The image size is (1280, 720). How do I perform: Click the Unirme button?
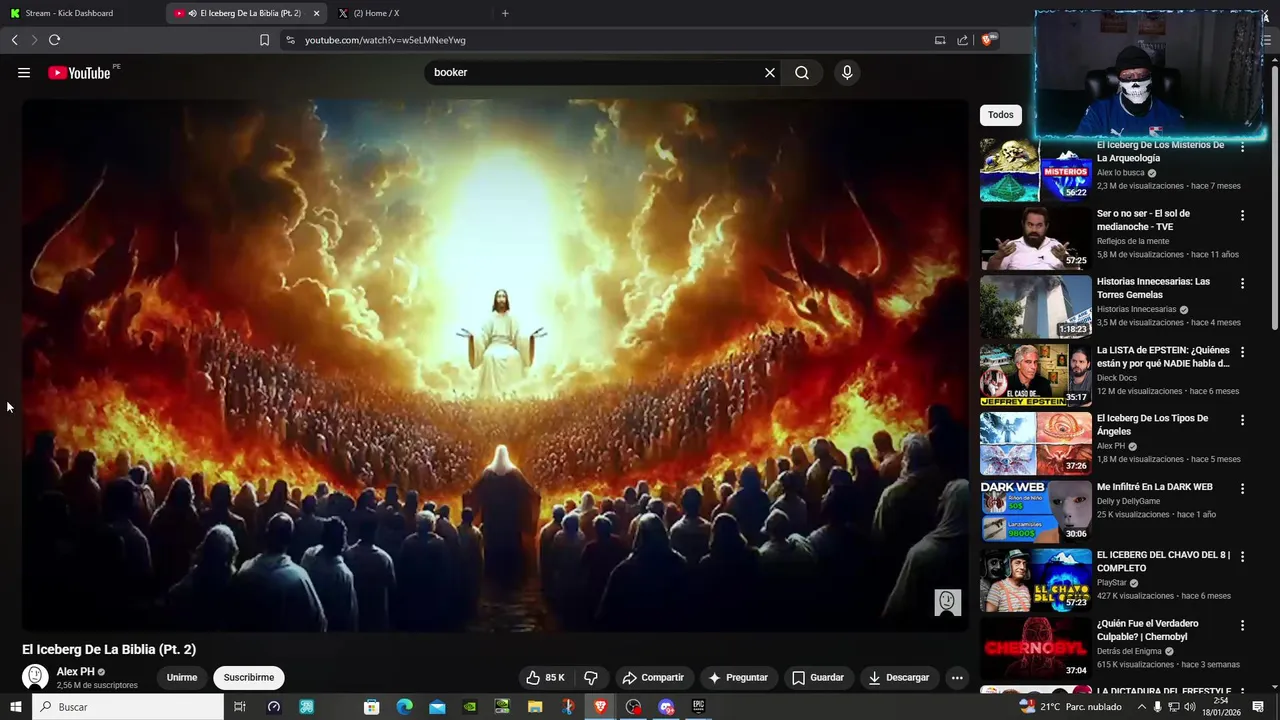pos(182,677)
